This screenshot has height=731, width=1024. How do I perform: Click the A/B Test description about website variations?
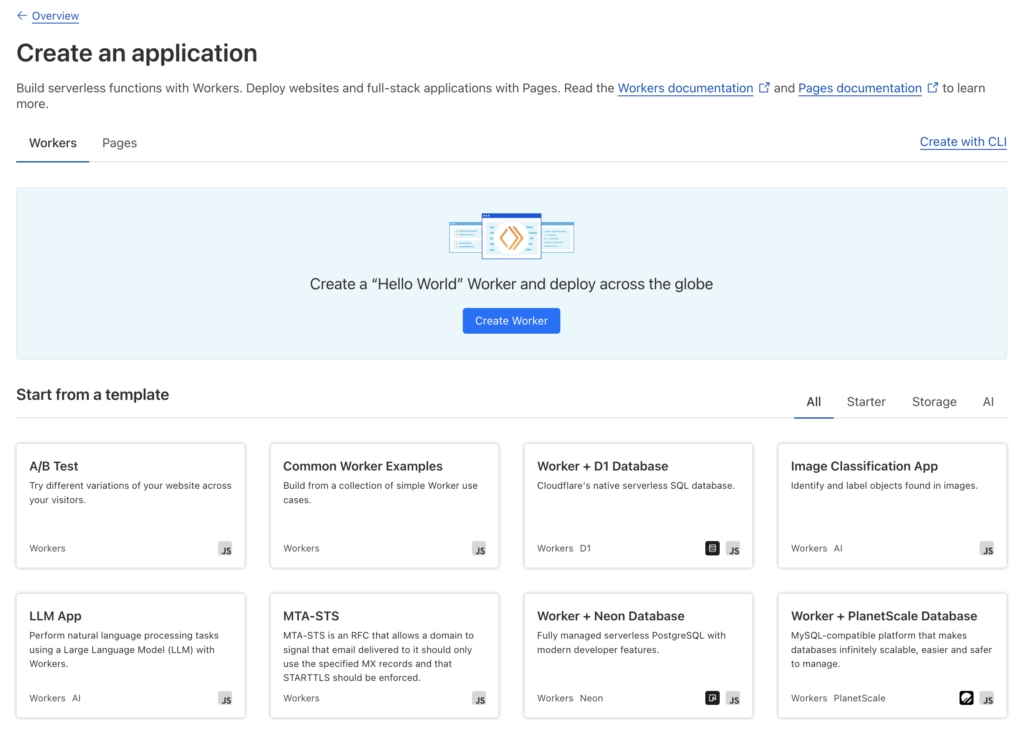coord(131,493)
